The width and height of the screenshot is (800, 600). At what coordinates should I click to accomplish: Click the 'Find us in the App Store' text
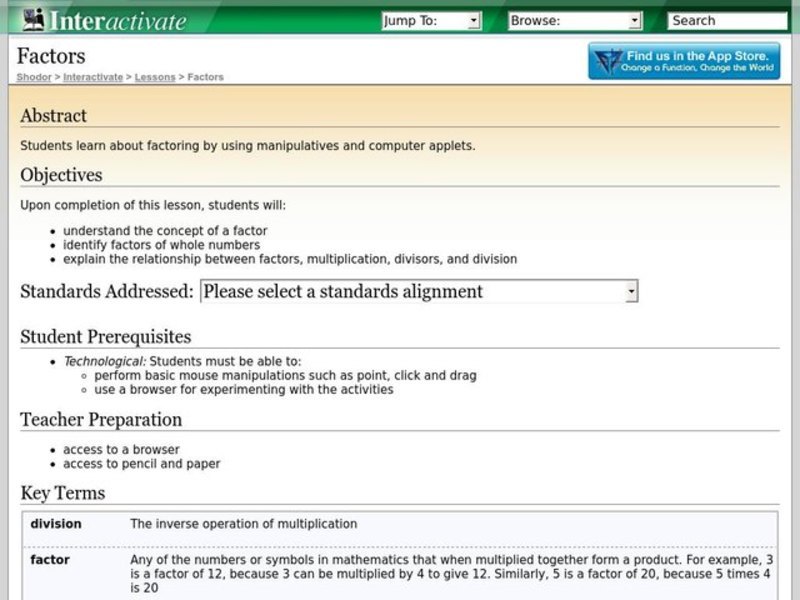(698, 56)
